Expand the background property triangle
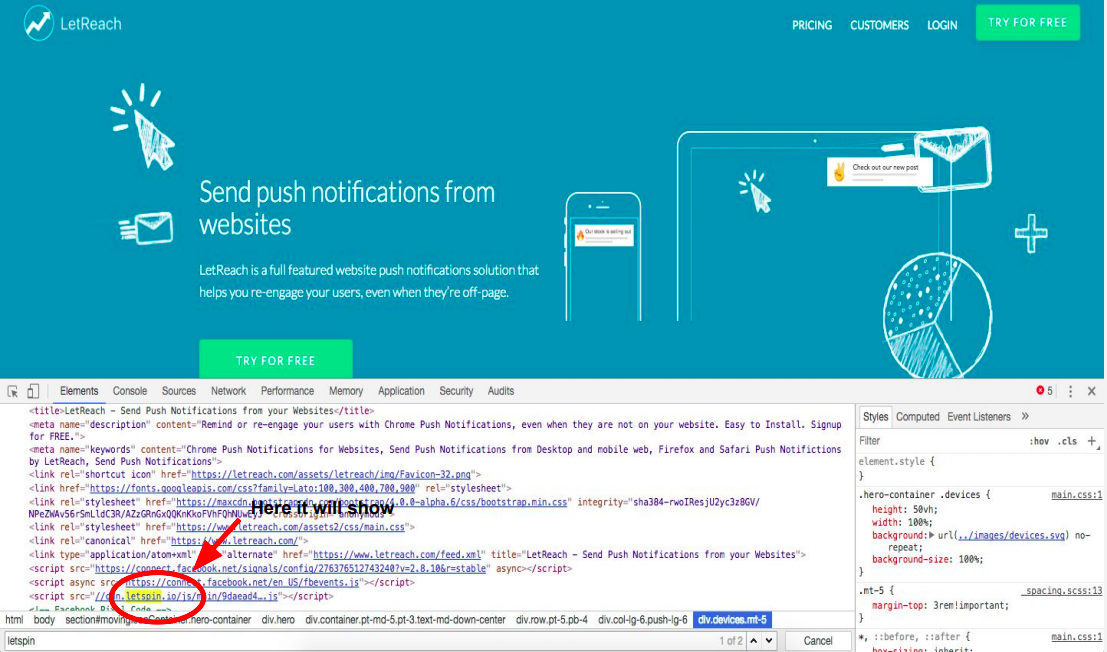Screen dimensions: 1107x652 [x=931, y=536]
